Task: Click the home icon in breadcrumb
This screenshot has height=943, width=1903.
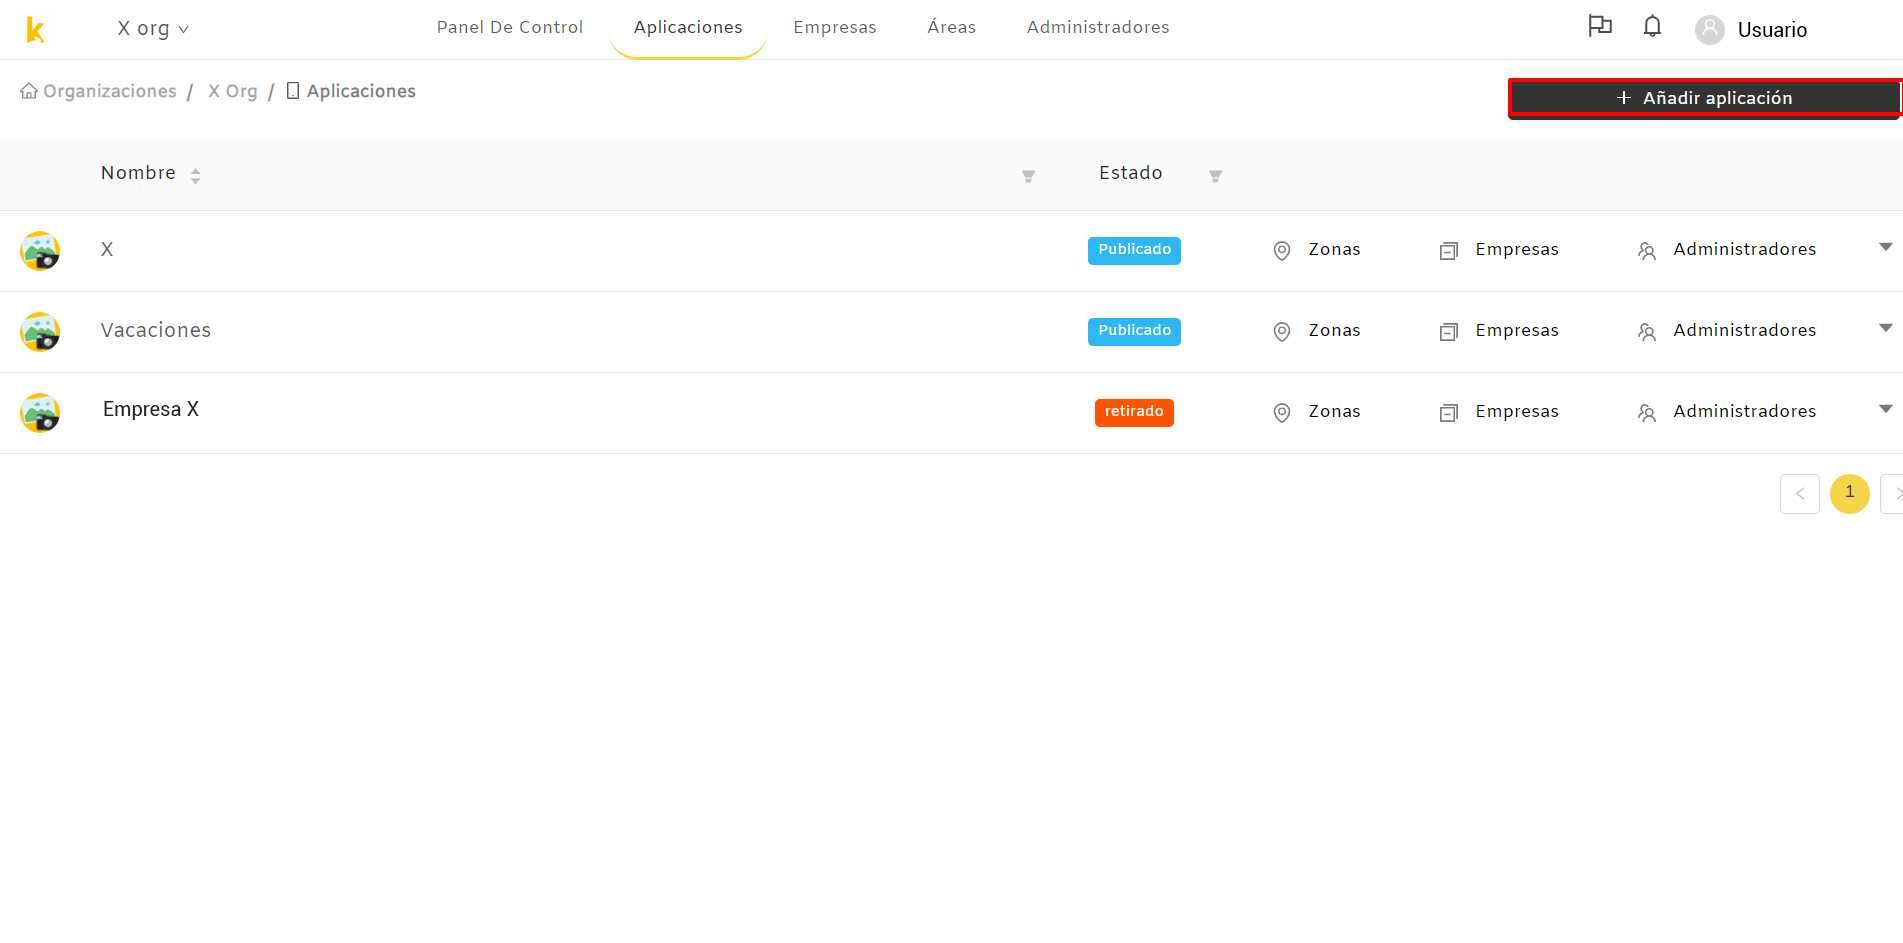Action: [x=29, y=91]
